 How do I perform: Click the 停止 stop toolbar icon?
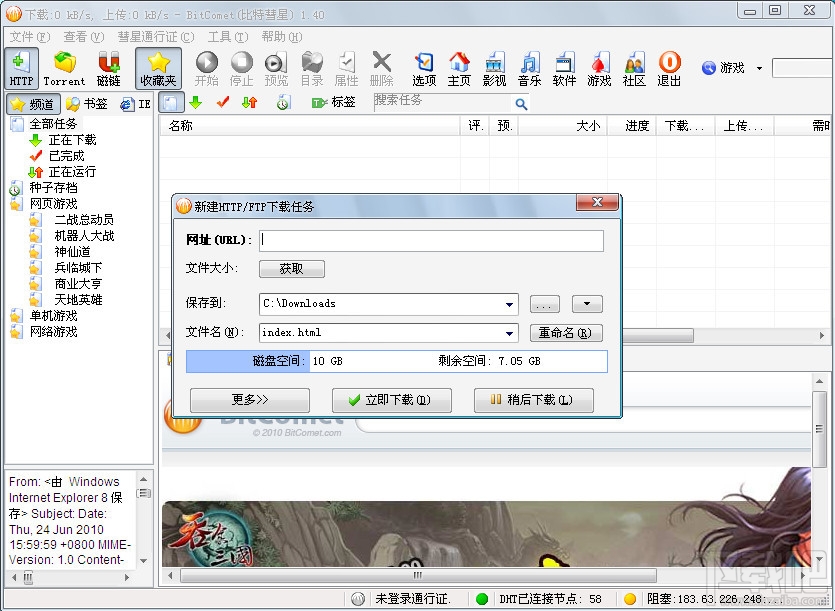[241, 68]
